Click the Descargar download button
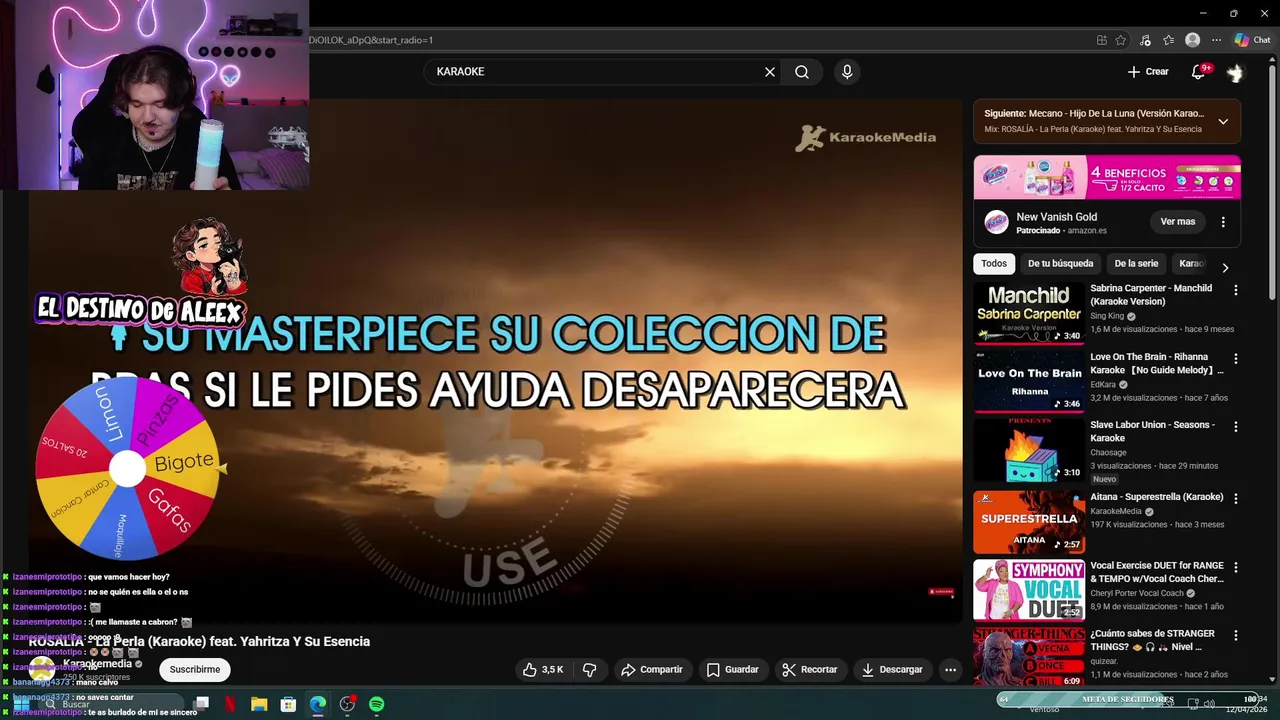 tap(892, 670)
